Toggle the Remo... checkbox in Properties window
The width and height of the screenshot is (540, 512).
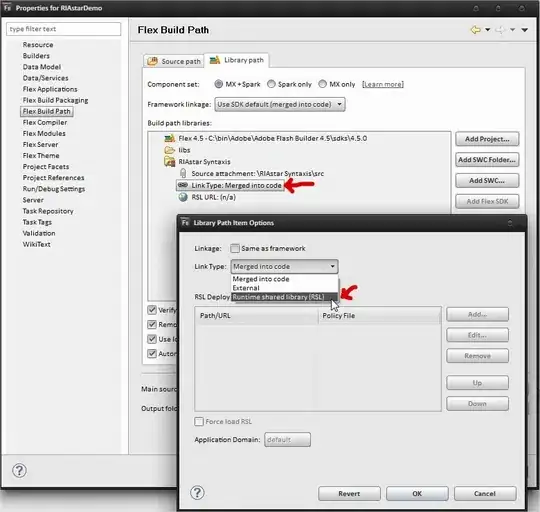click(x=152, y=324)
